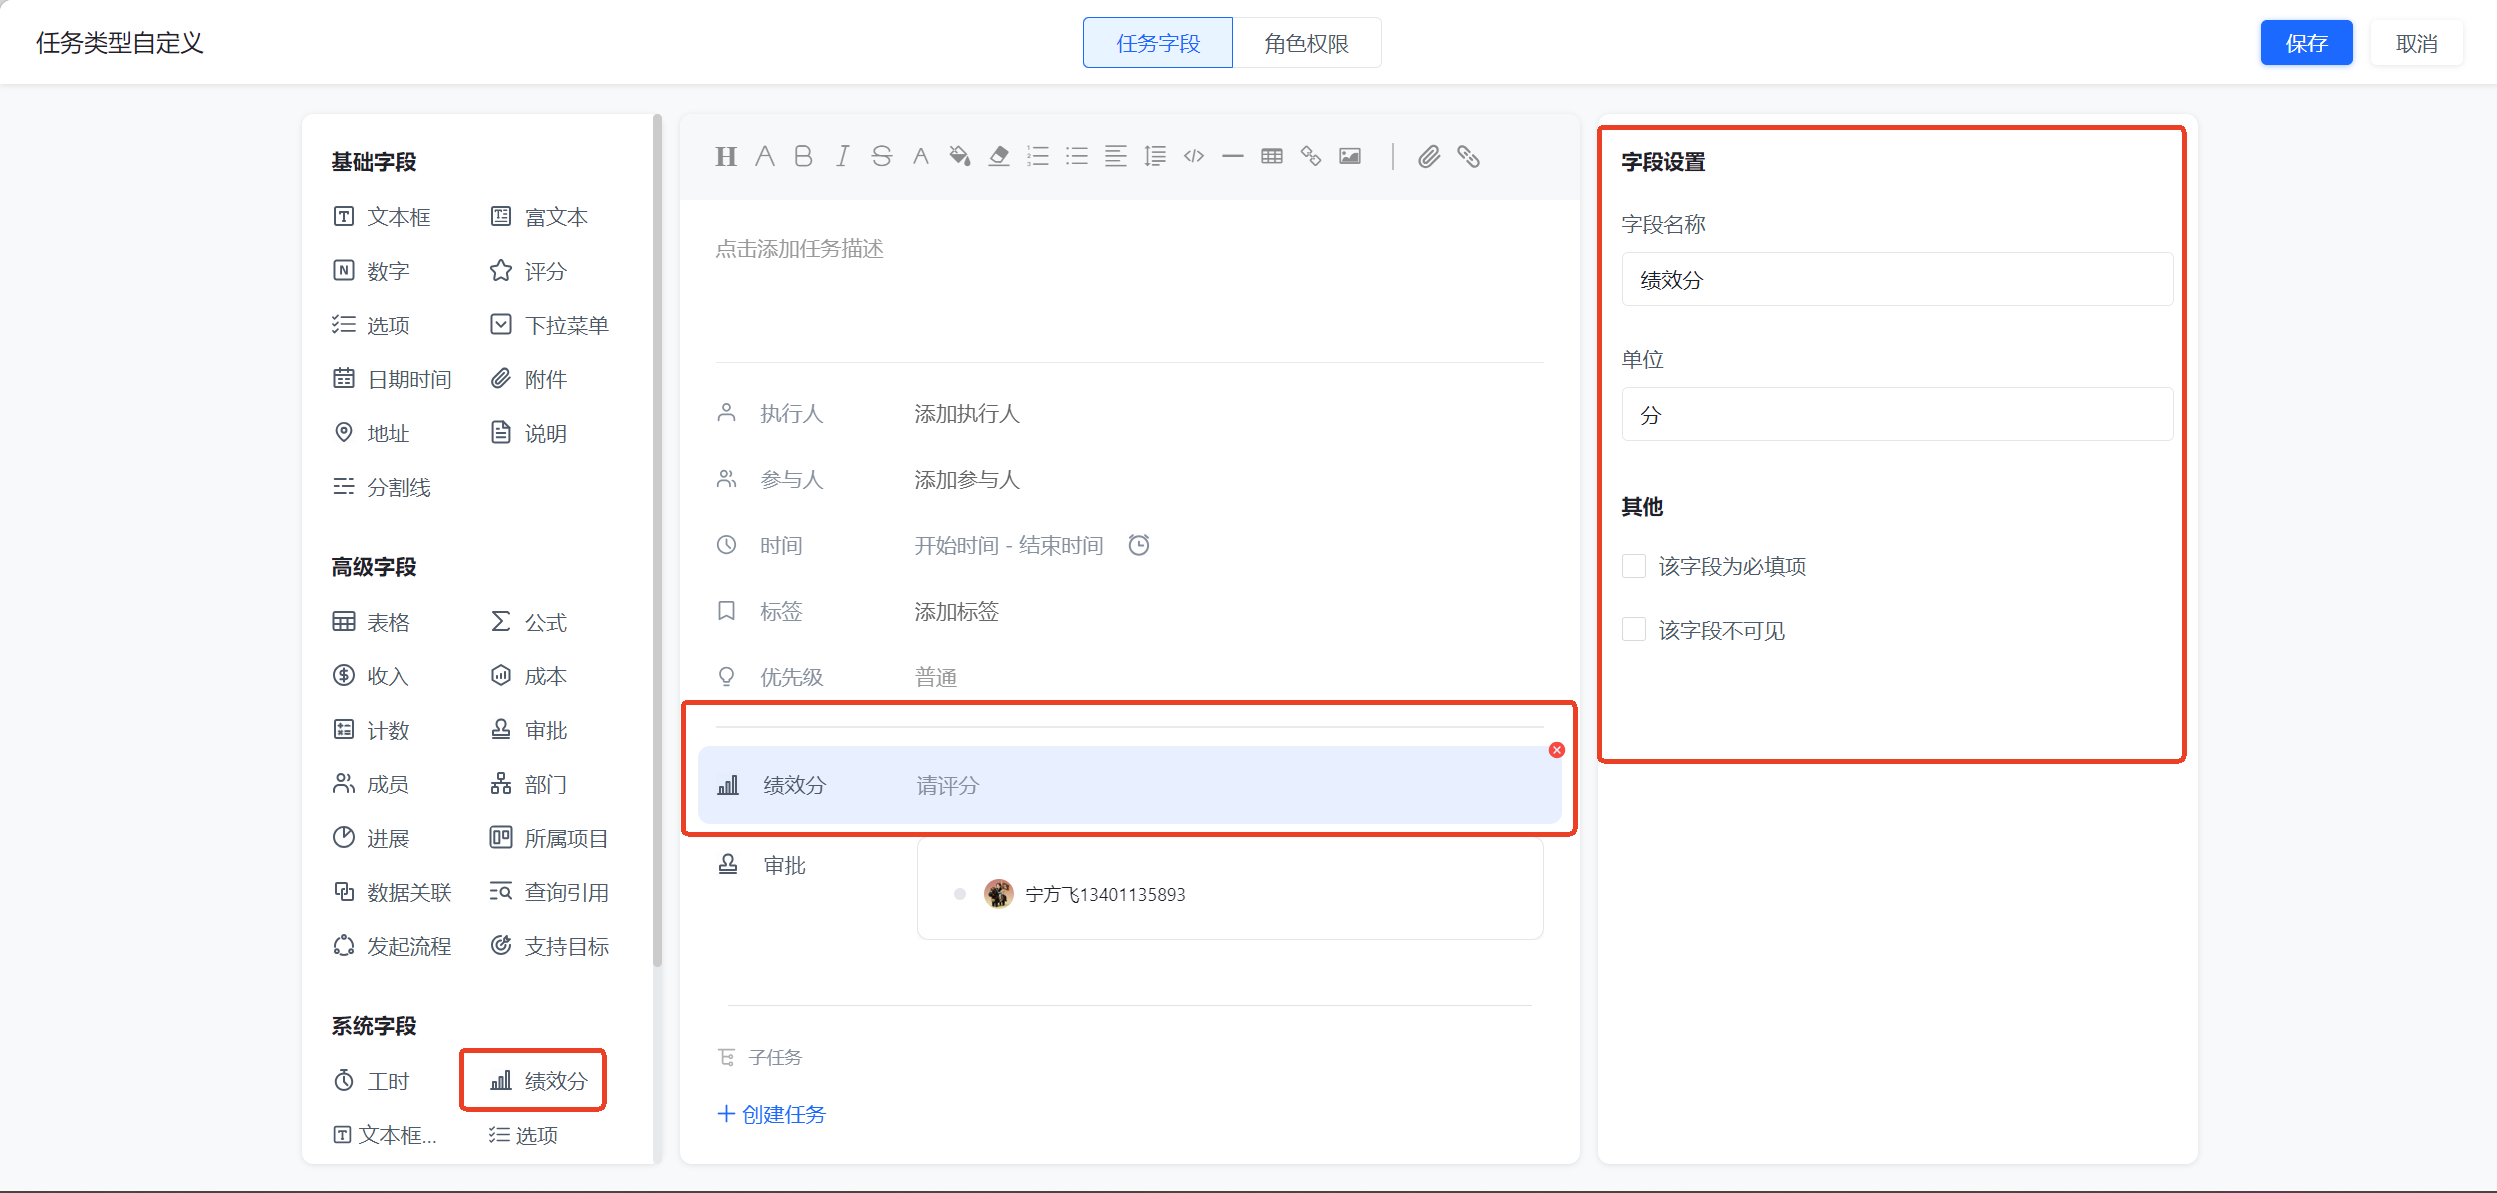Viewport: 2497px width, 1193px height.
Task: Insert a code block
Action: (1193, 156)
